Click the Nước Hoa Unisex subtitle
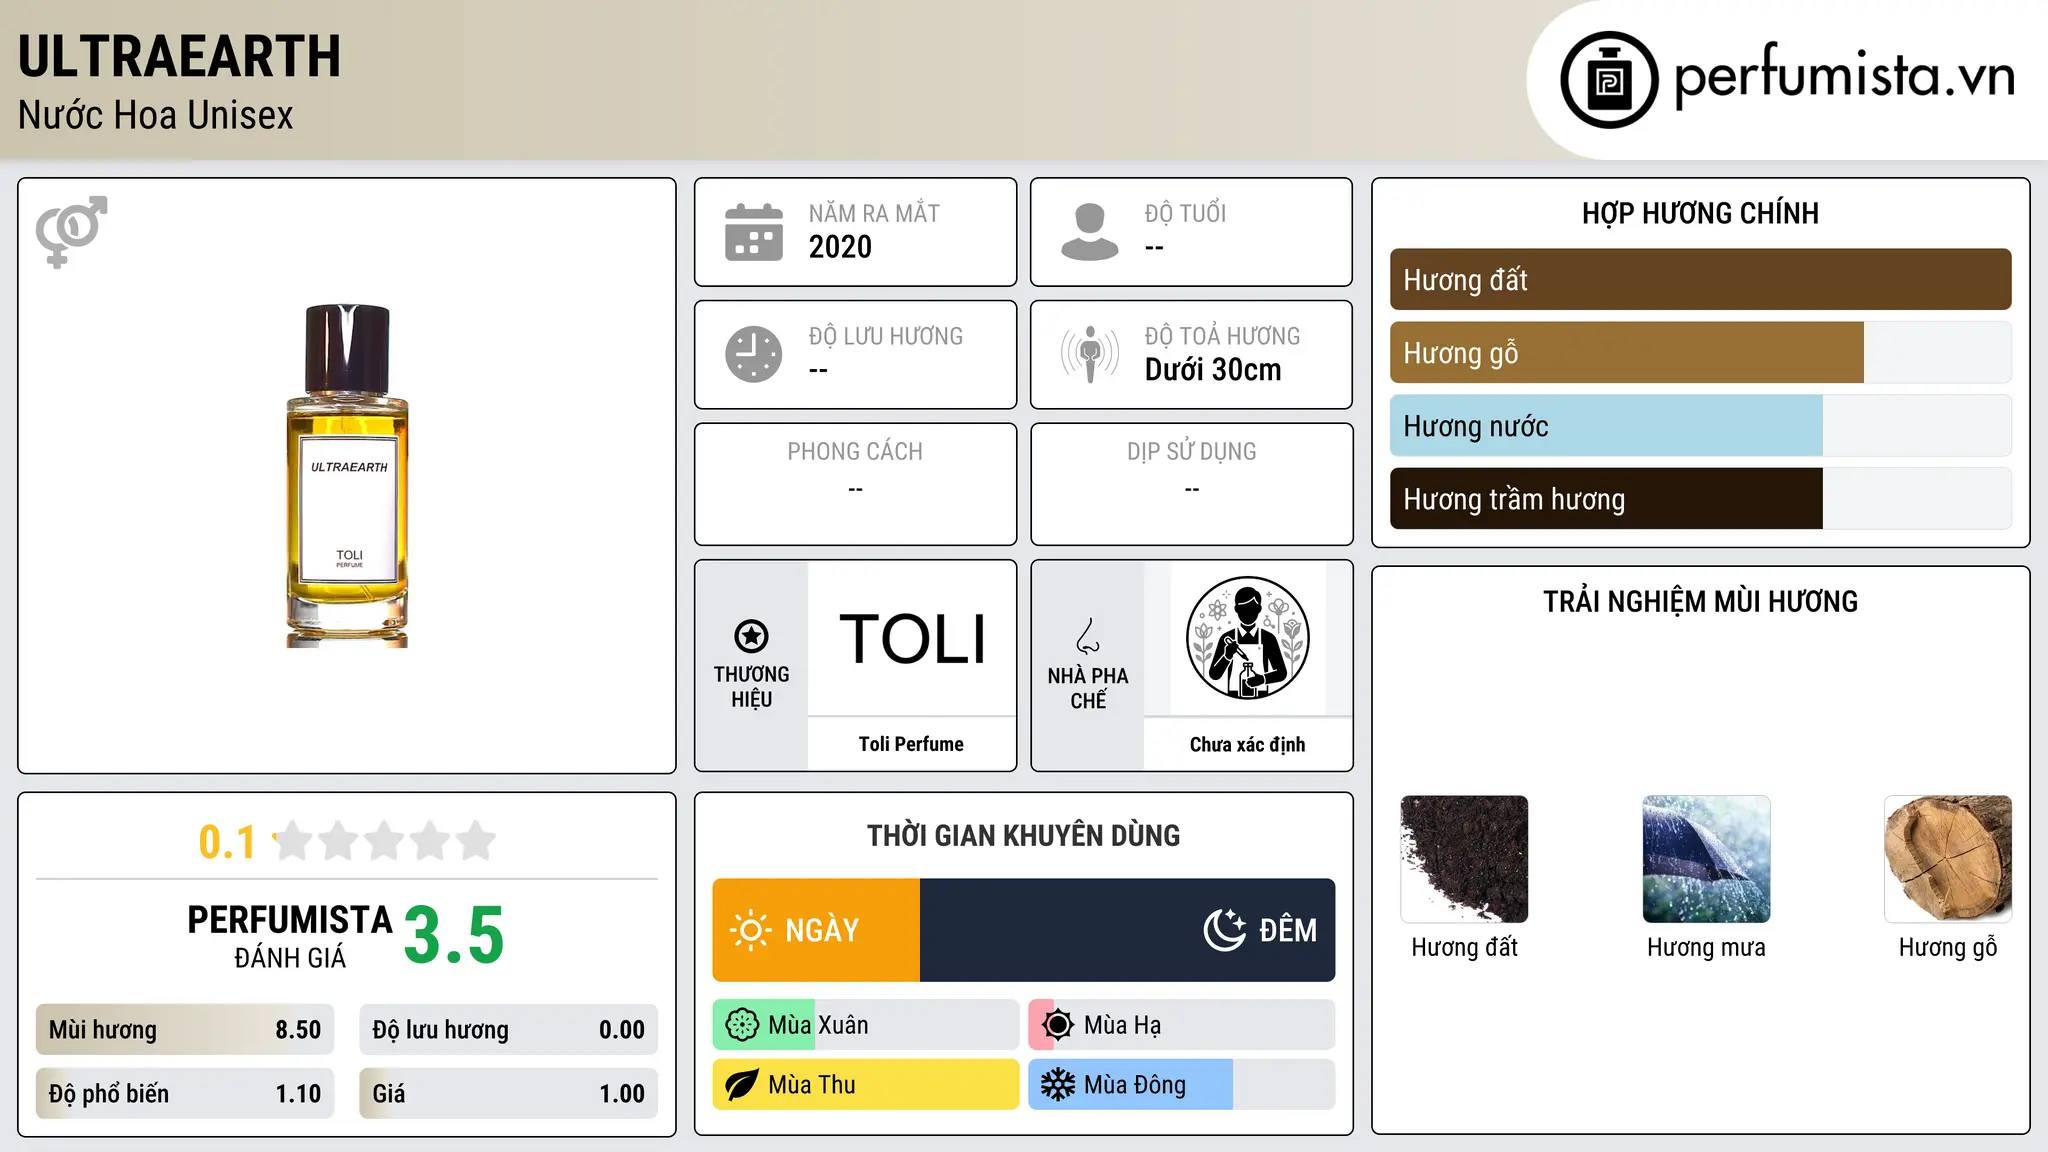 156,115
